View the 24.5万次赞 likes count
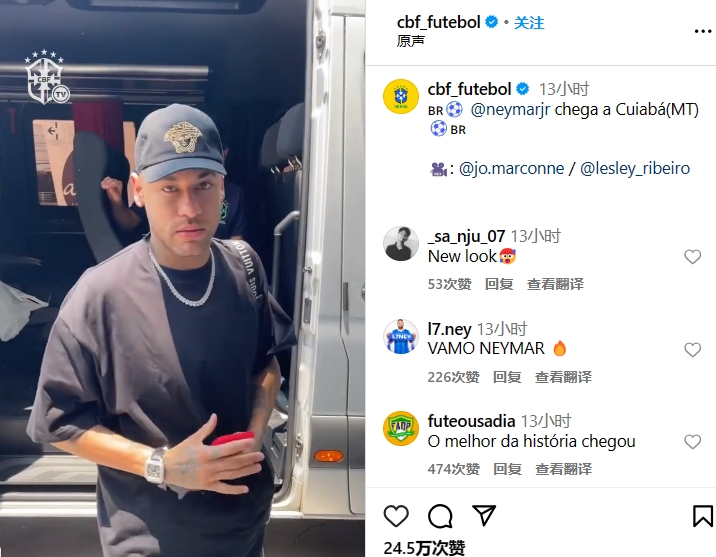The height and width of the screenshot is (557, 716). [424, 548]
